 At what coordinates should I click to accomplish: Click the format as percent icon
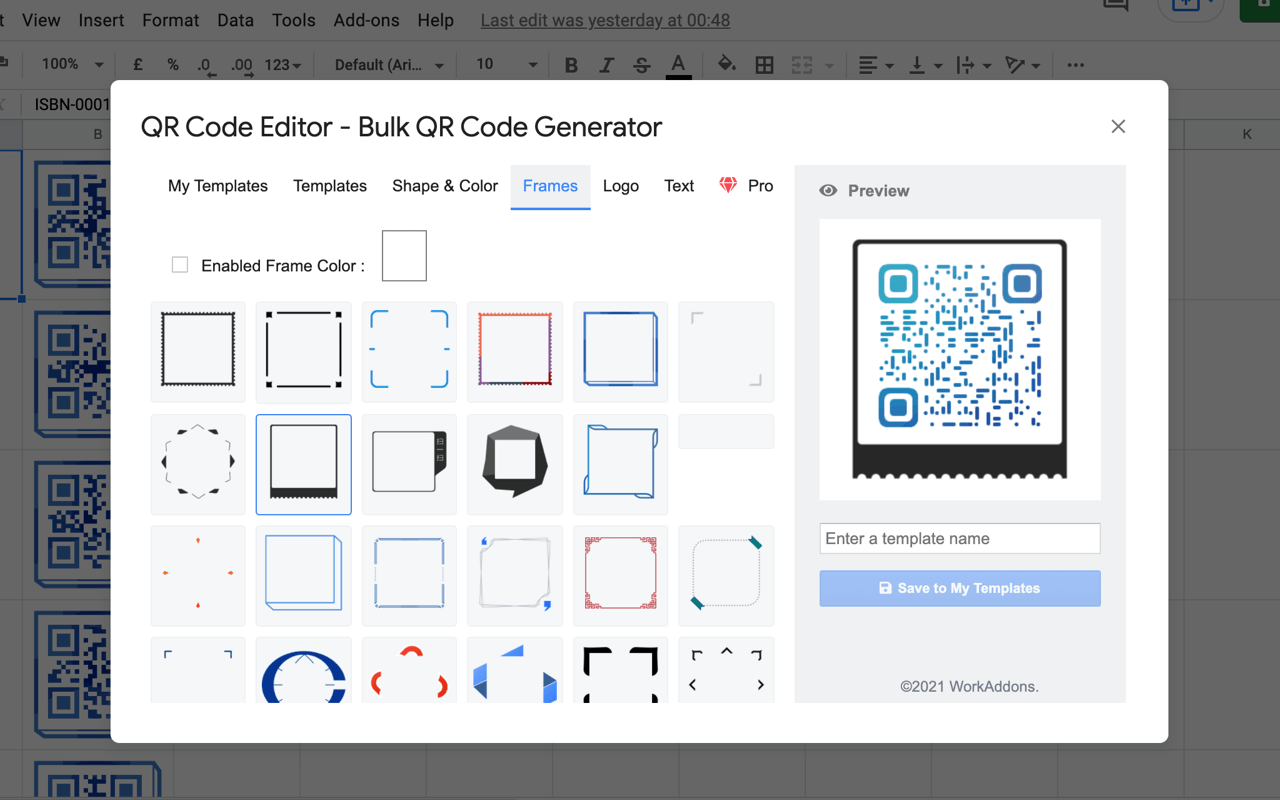171,64
